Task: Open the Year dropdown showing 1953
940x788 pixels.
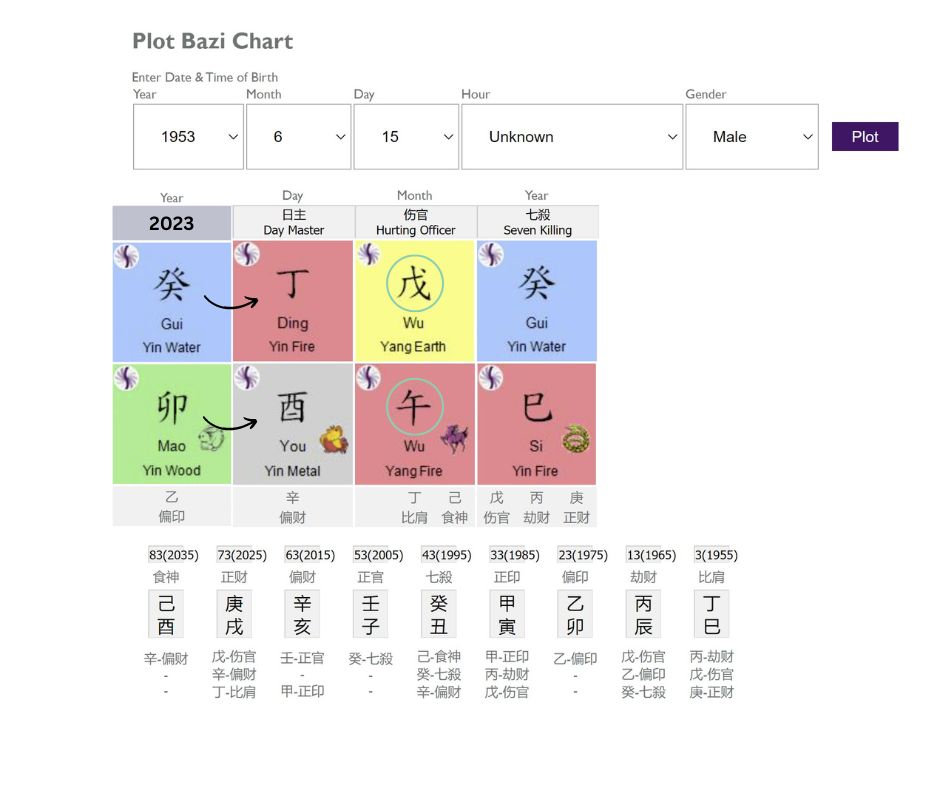Action: coord(188,137)
